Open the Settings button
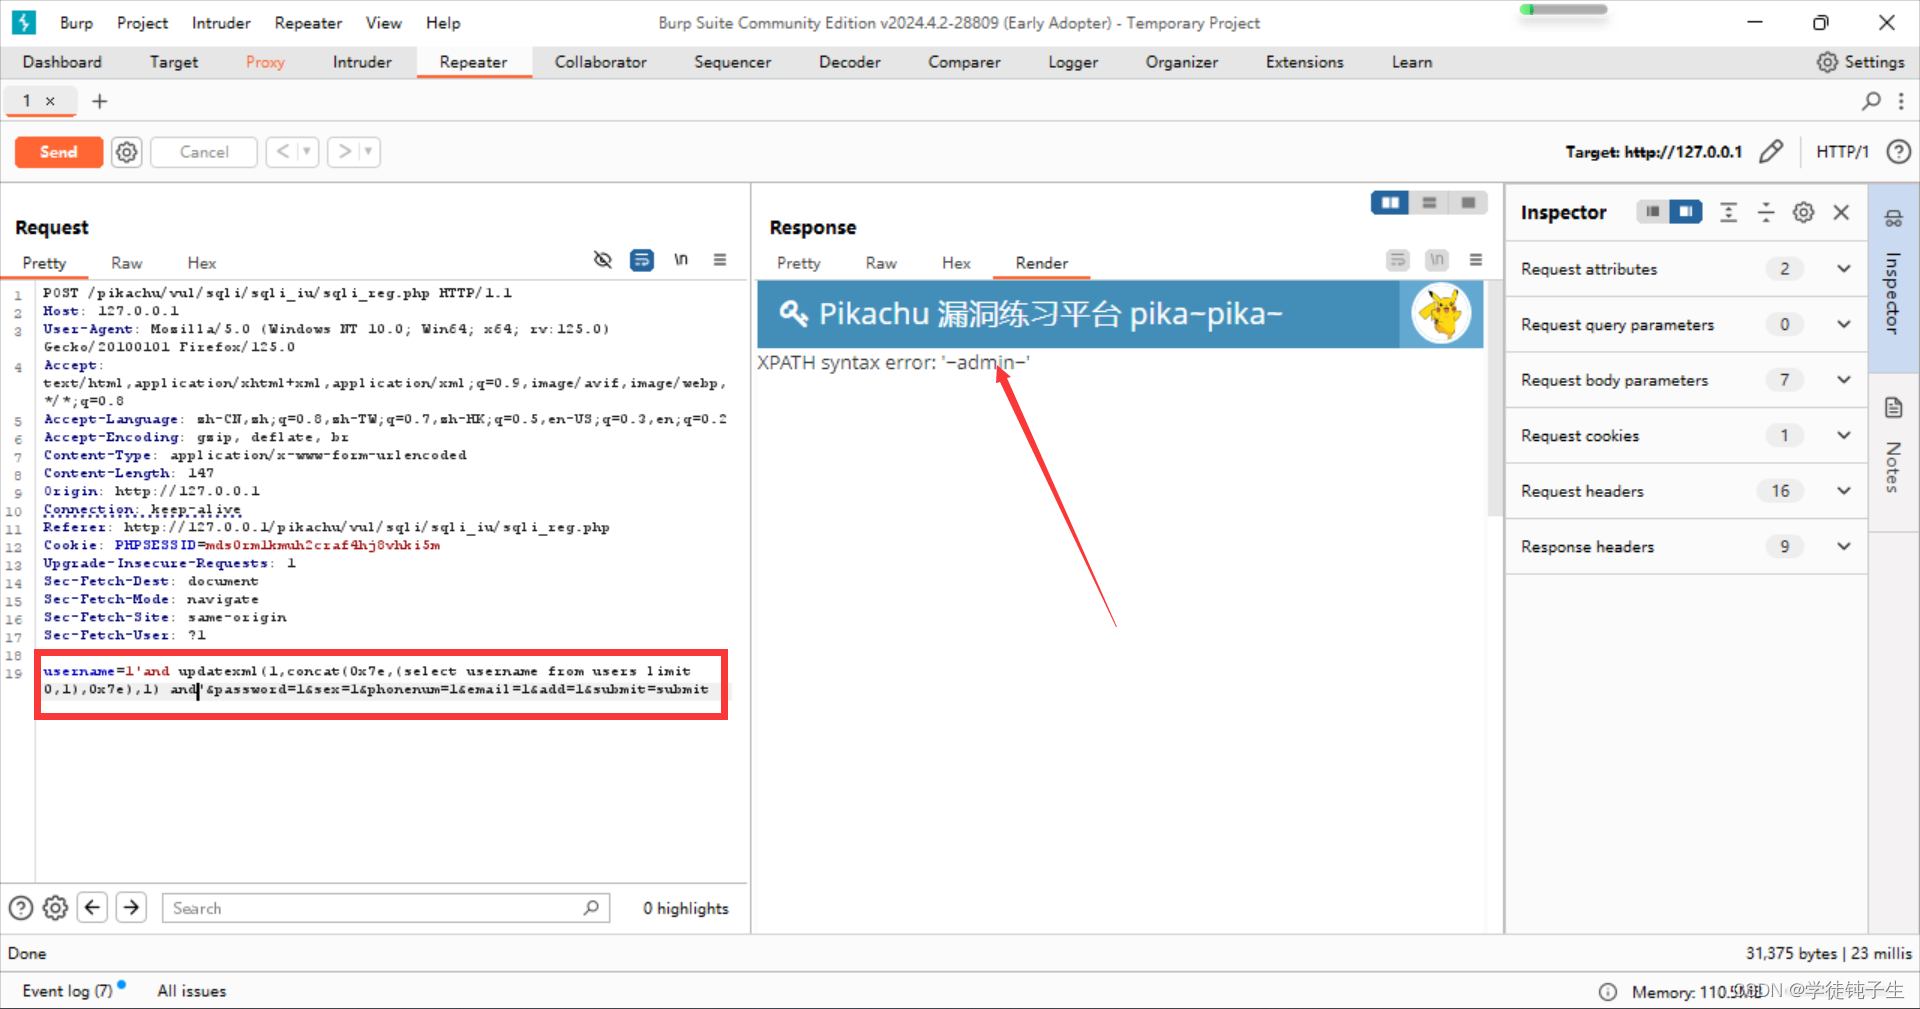Viewport: 1920px width, 1009px height. point(1860,62)
